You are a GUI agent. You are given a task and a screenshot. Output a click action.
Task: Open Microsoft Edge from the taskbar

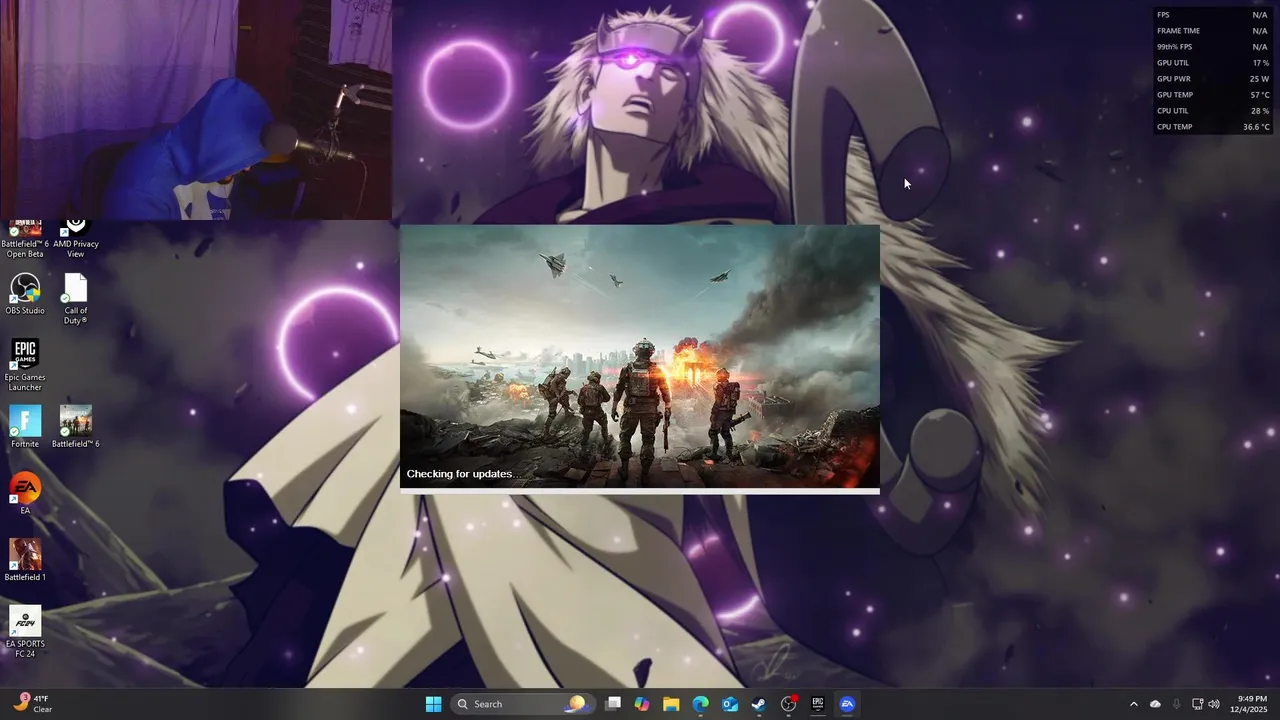point(701,704)
